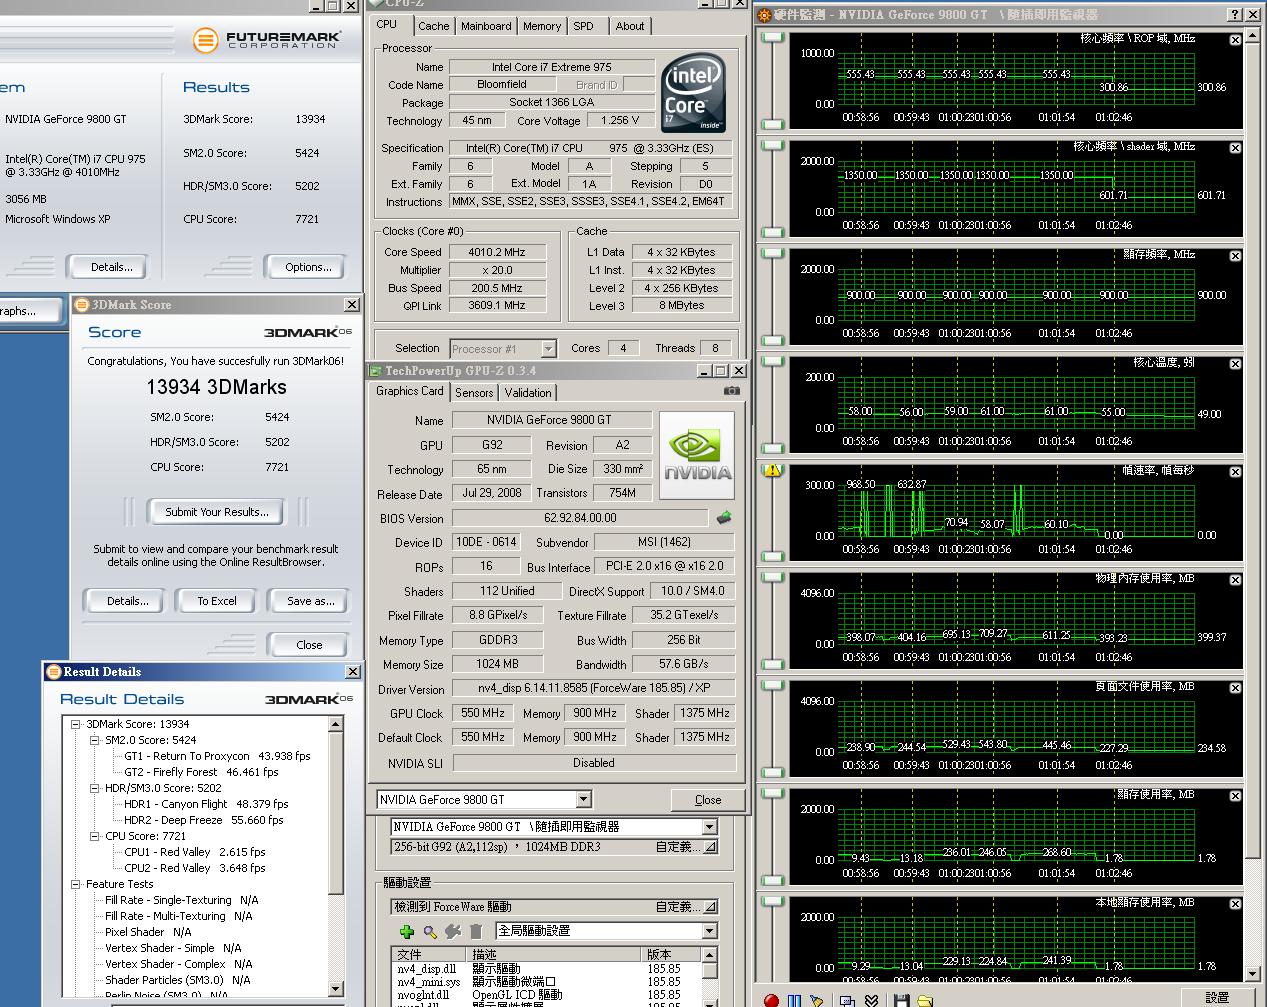
Task: Collapse the CPU Score 7721 tree node
Action: click(x=95, y=836)
